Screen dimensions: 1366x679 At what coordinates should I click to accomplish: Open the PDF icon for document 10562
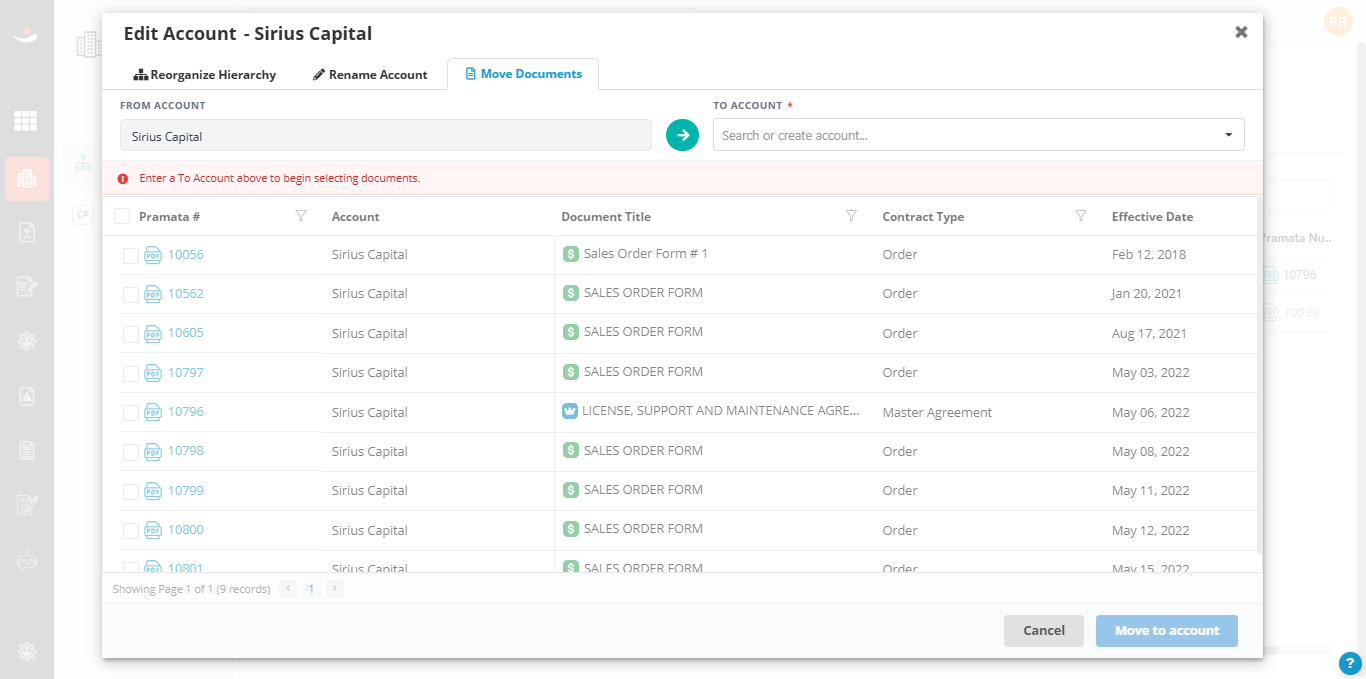153,294
